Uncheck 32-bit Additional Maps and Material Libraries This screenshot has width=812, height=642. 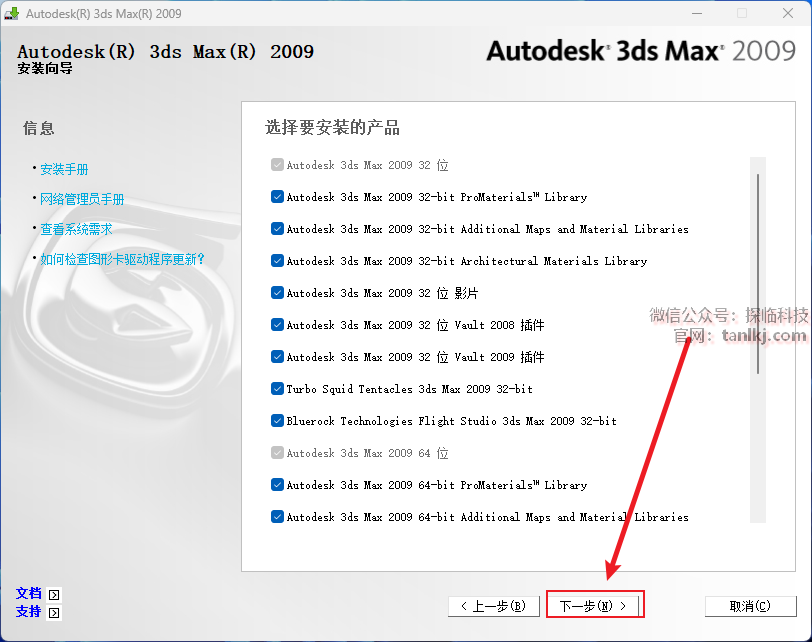[277, 229]
